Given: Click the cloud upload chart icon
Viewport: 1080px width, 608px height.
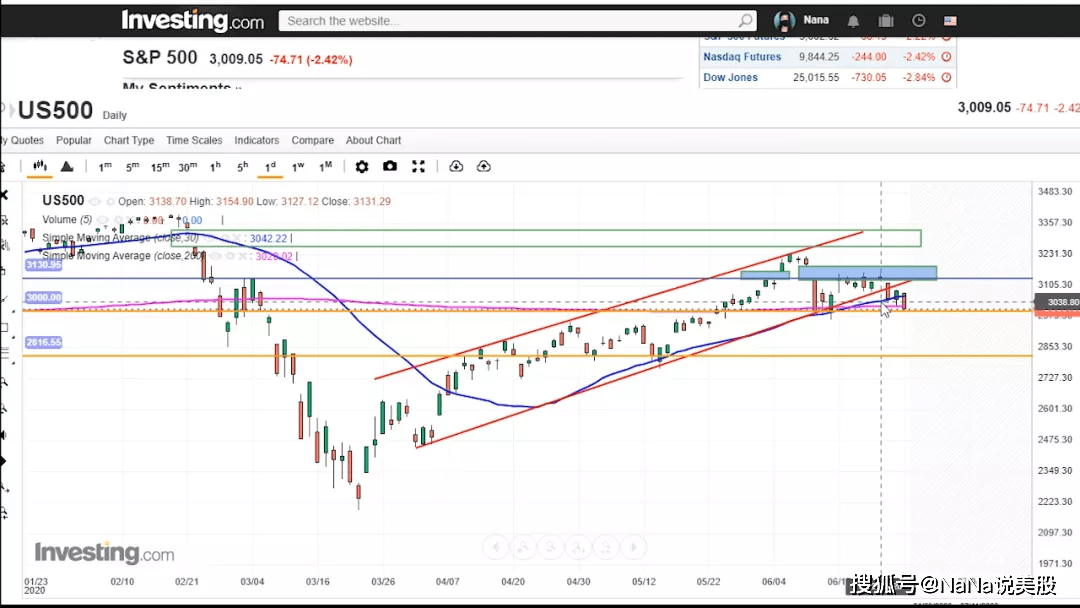Looking at the screenshot, I should pos(484,166).
